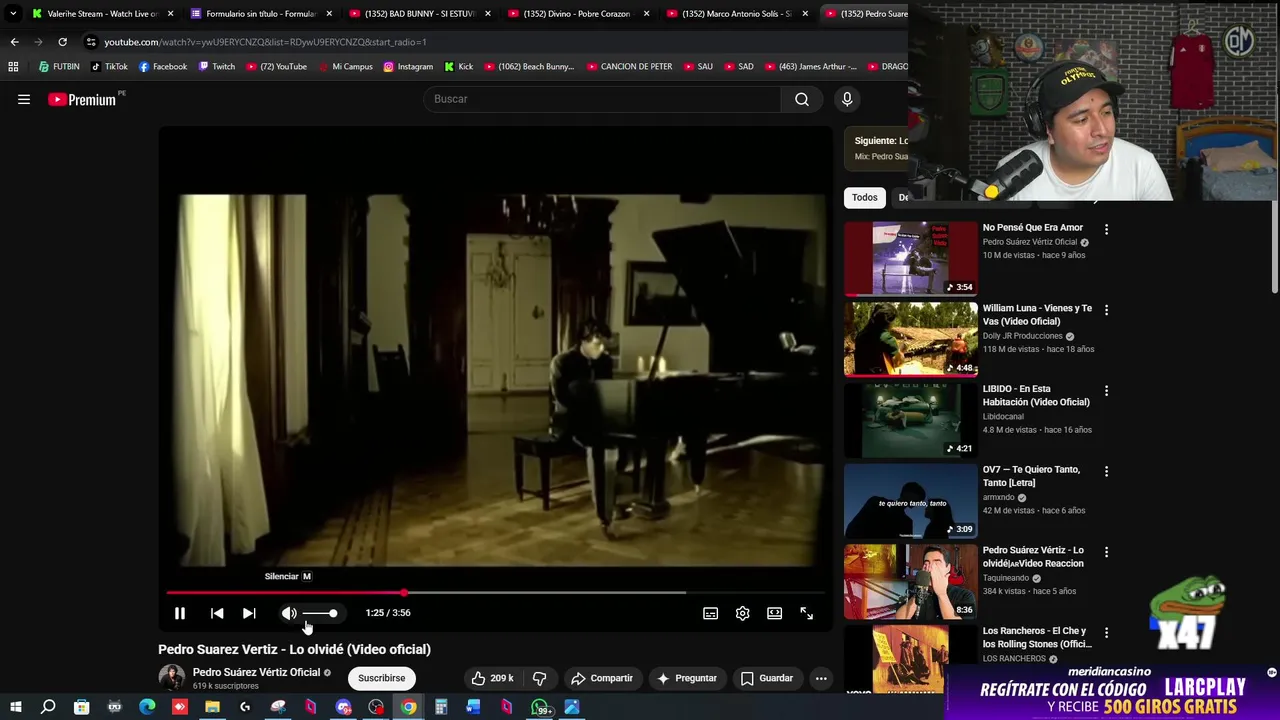Open the Los Rancheros - El Che video title

[1037, 637]
